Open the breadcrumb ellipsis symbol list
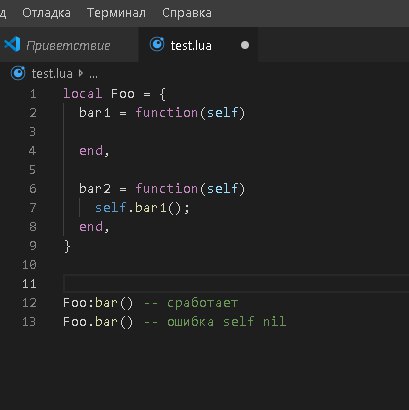 click(x=93, y=74)
